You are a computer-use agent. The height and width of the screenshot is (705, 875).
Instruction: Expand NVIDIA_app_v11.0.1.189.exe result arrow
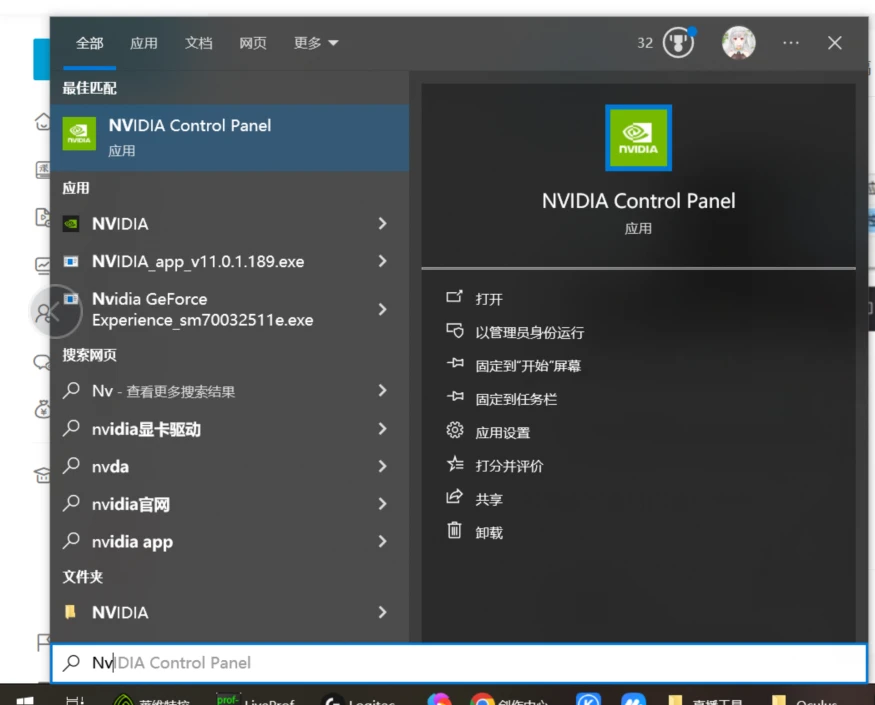[382, 261]
